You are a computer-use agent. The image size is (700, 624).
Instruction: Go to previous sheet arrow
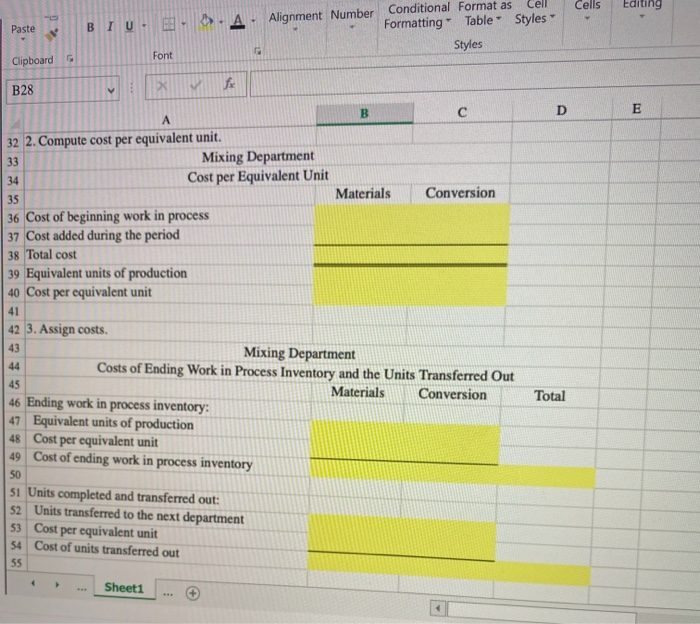tap(33, 583)
